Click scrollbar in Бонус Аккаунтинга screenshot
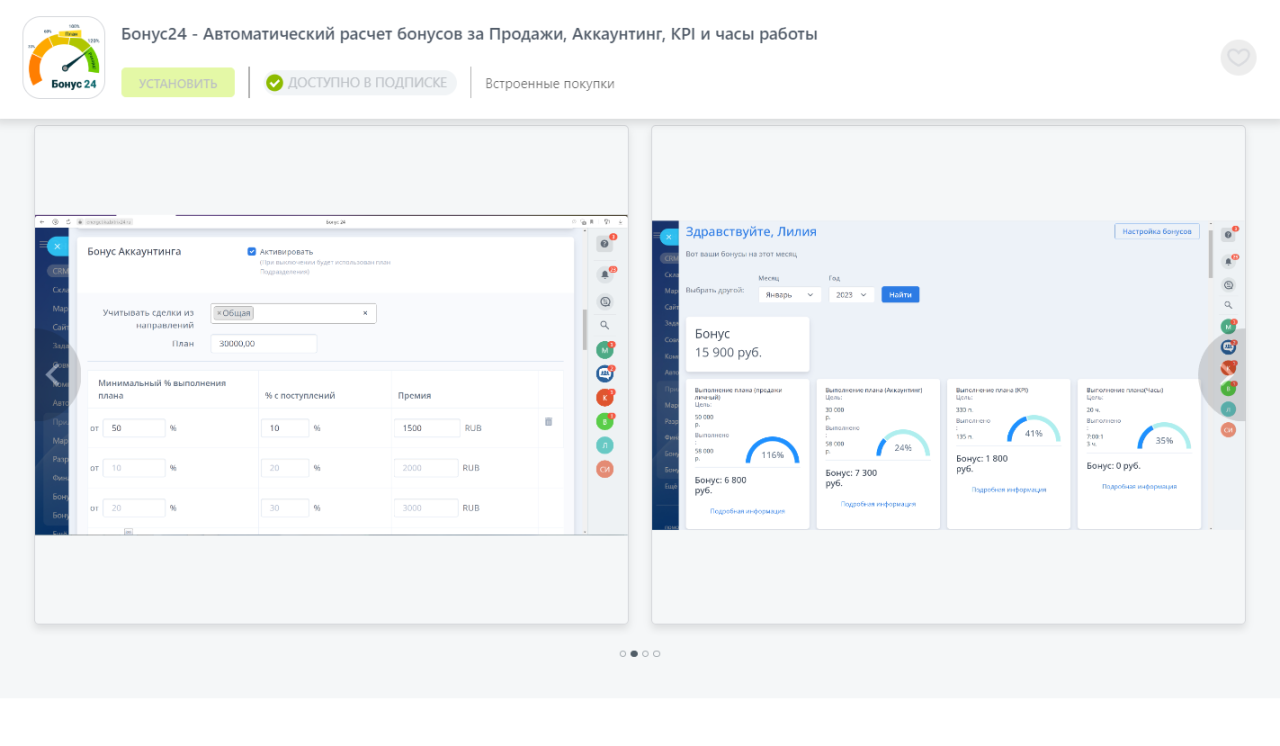Viewport: 1280px width, 746px height. click(584, 330)
